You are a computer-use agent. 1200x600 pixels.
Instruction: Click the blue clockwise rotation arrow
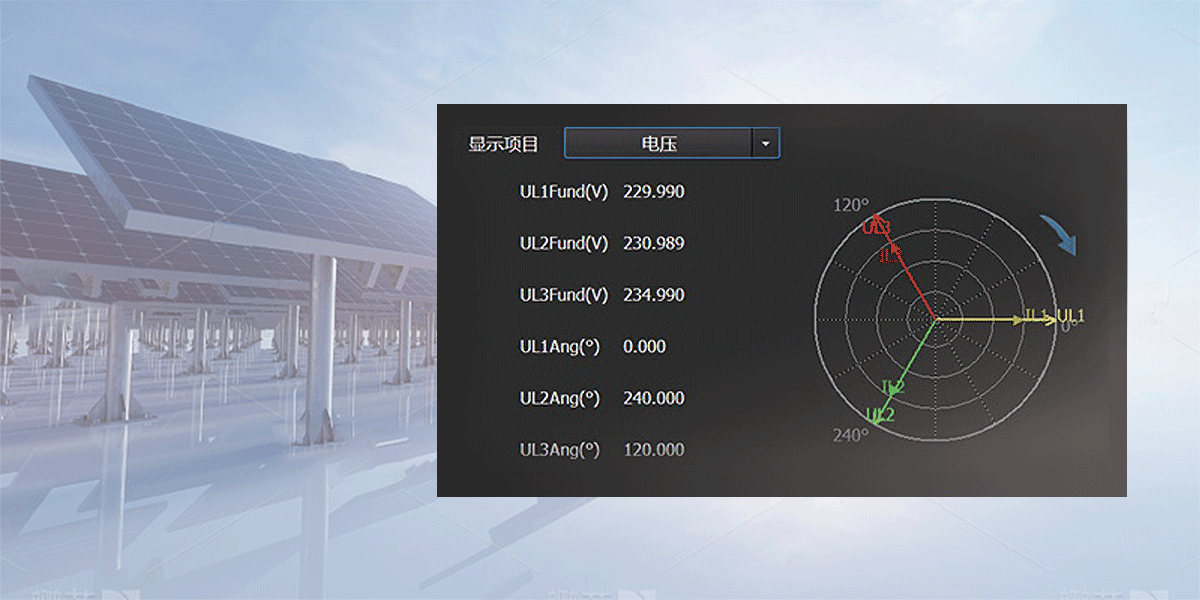1058,236
